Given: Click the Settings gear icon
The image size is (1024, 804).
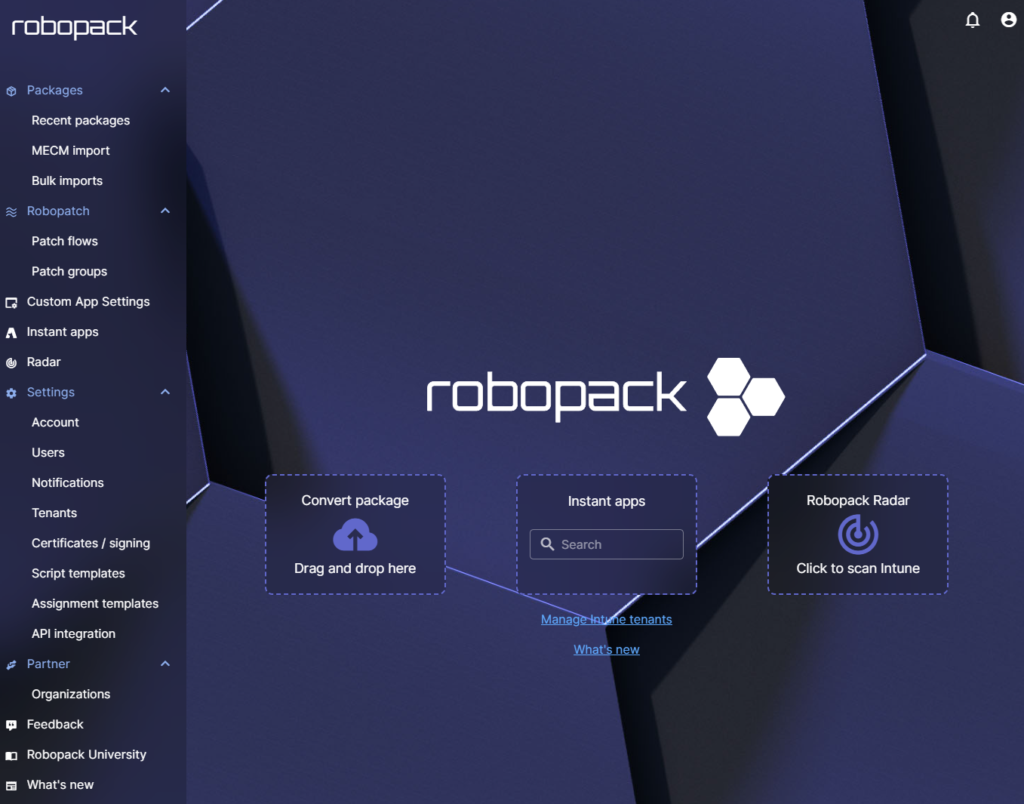Looking at the screenshot, I should pos(12,392).
